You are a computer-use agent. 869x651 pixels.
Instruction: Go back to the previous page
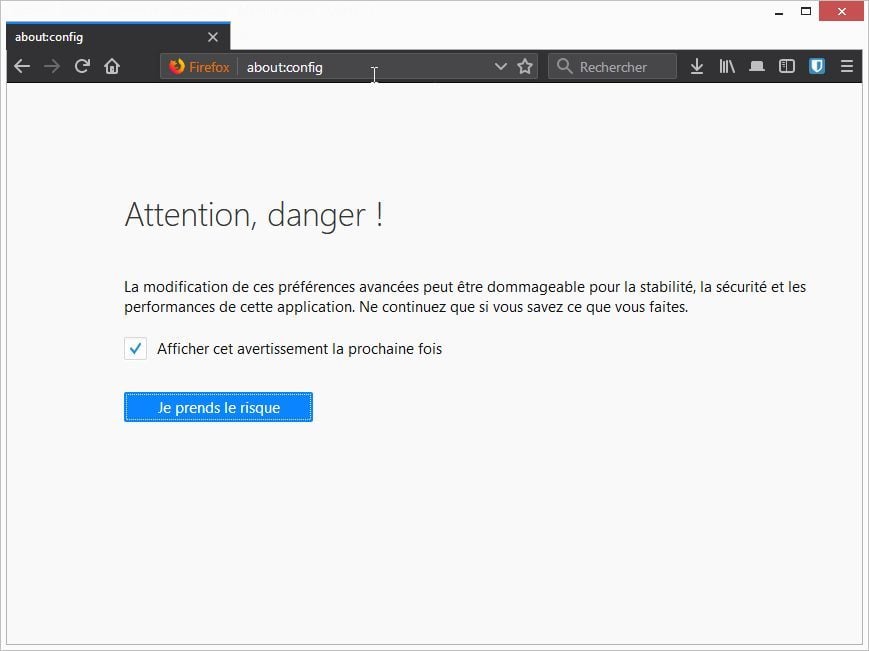point(22,66)
